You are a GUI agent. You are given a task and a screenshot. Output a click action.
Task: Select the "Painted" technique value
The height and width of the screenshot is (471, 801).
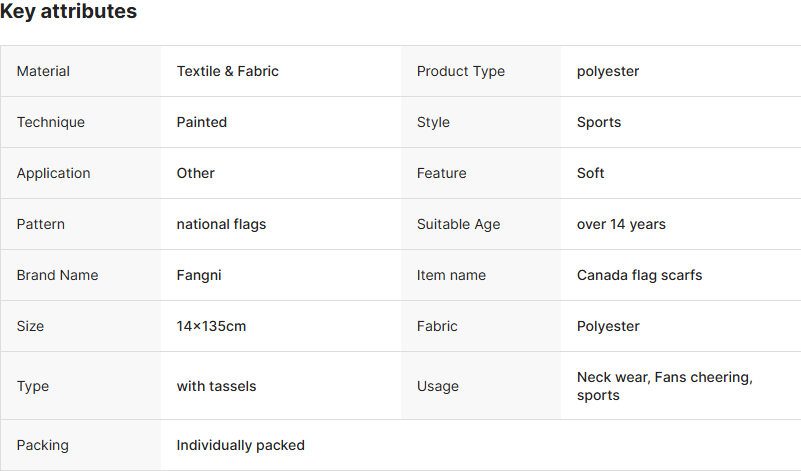pos(202,122)
